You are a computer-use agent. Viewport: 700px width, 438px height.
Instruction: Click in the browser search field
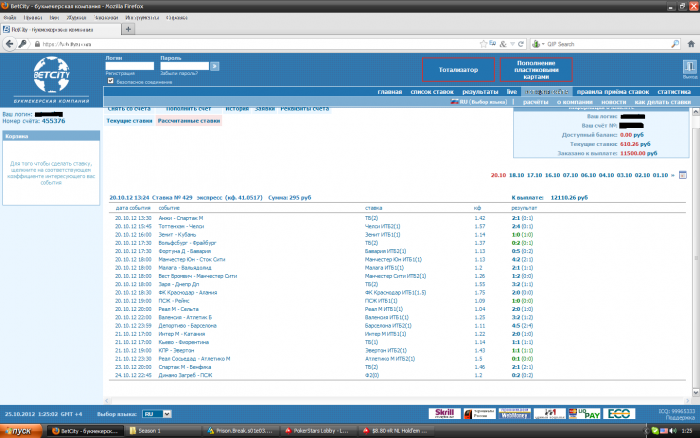[x=607, y=44]
